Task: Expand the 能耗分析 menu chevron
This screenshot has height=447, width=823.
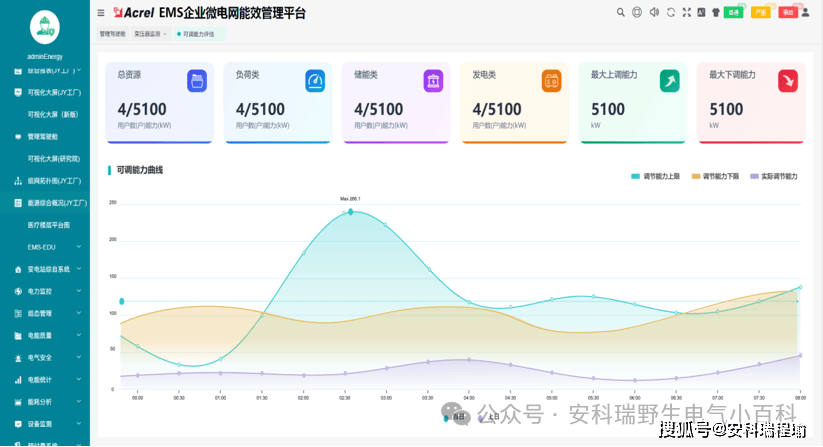Action: click(79, 401)
